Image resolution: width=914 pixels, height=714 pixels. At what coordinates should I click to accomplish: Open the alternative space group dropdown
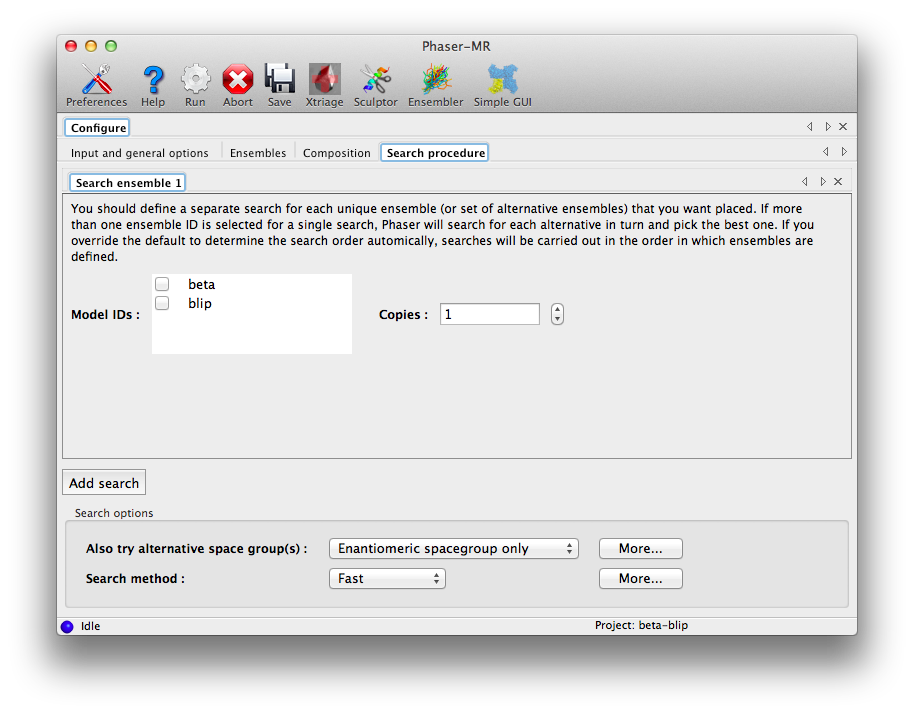point(453,548)
